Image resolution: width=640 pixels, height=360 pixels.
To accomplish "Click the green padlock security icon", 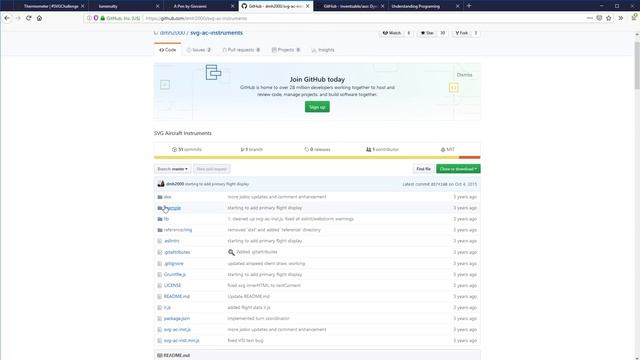I will coord(103,18).
